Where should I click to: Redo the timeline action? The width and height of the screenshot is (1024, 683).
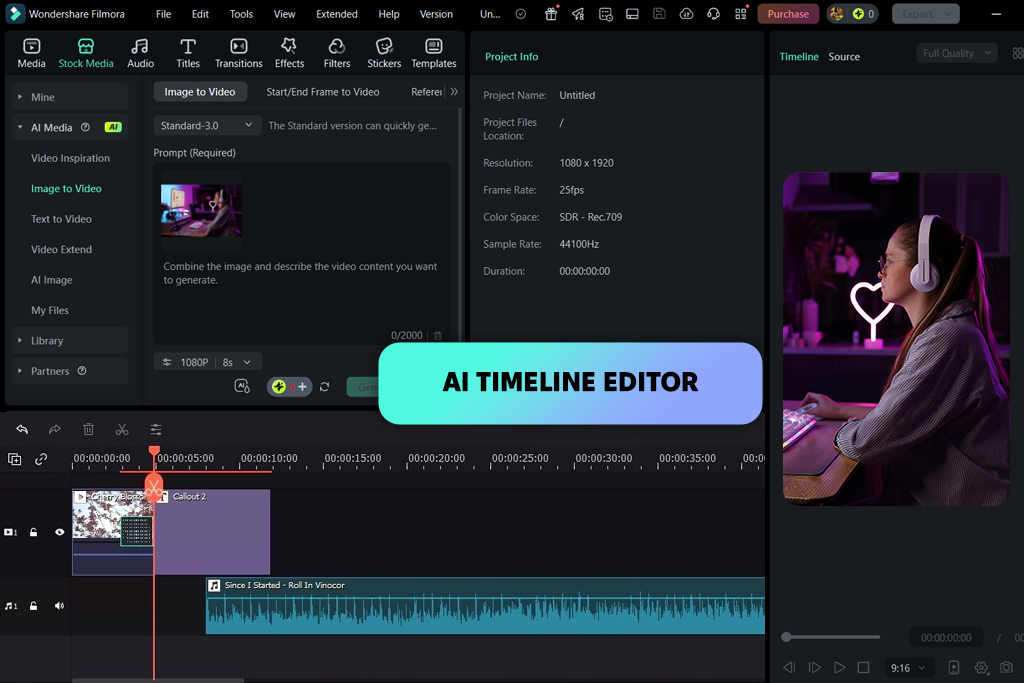[x=55, y=429]
